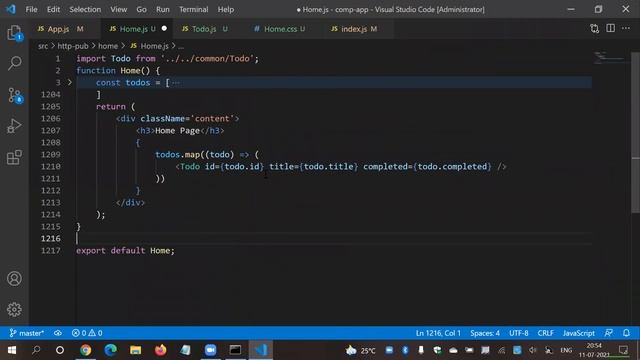
Task: Open the terminal window taskbar icon
Action: (235, 350)
